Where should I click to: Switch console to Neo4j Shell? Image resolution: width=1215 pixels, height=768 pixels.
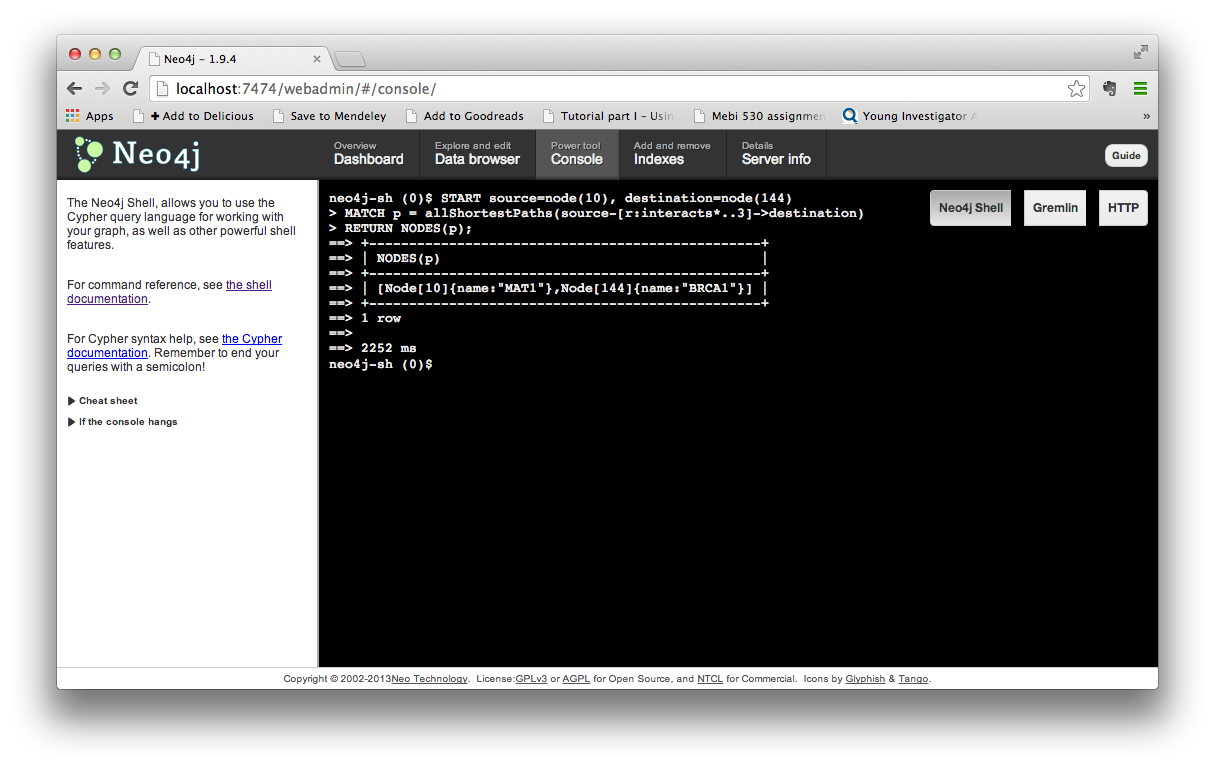click(x=970, y=208)
